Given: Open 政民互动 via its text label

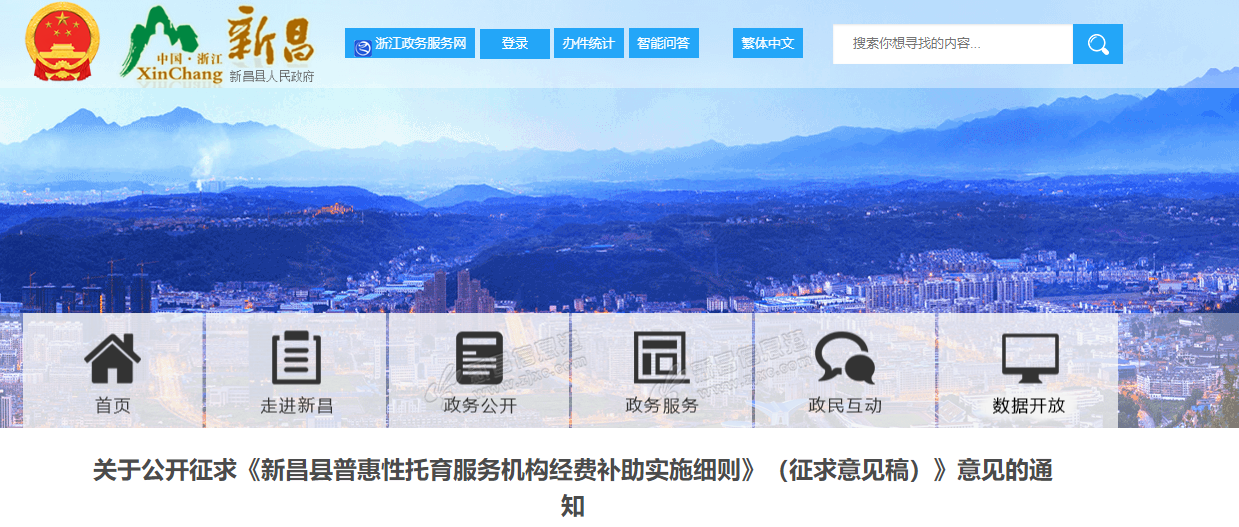Looking at the screenshot, I should pos(844,406).
